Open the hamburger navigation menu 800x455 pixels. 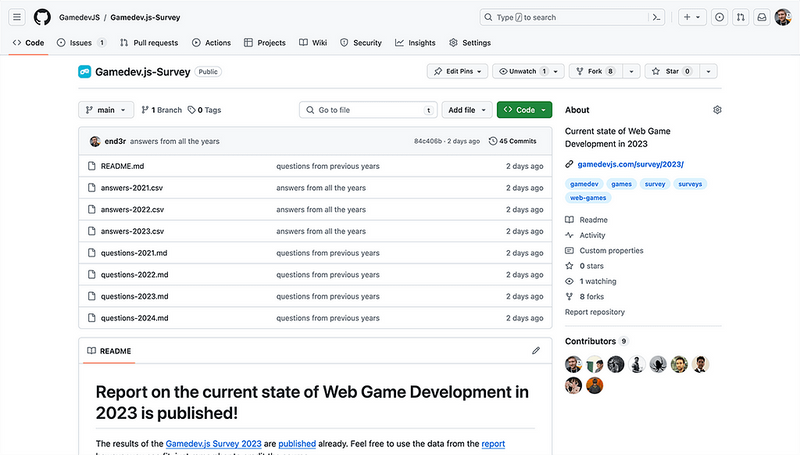pyautogui.click(x=17, y=17)
